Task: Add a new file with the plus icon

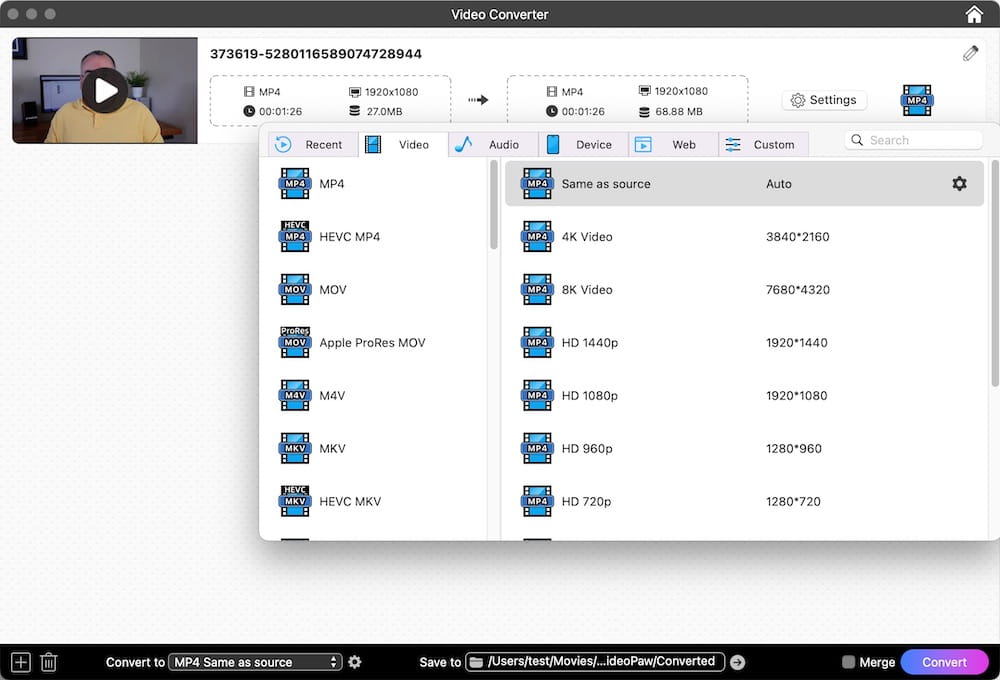Action: pos(20,661)
